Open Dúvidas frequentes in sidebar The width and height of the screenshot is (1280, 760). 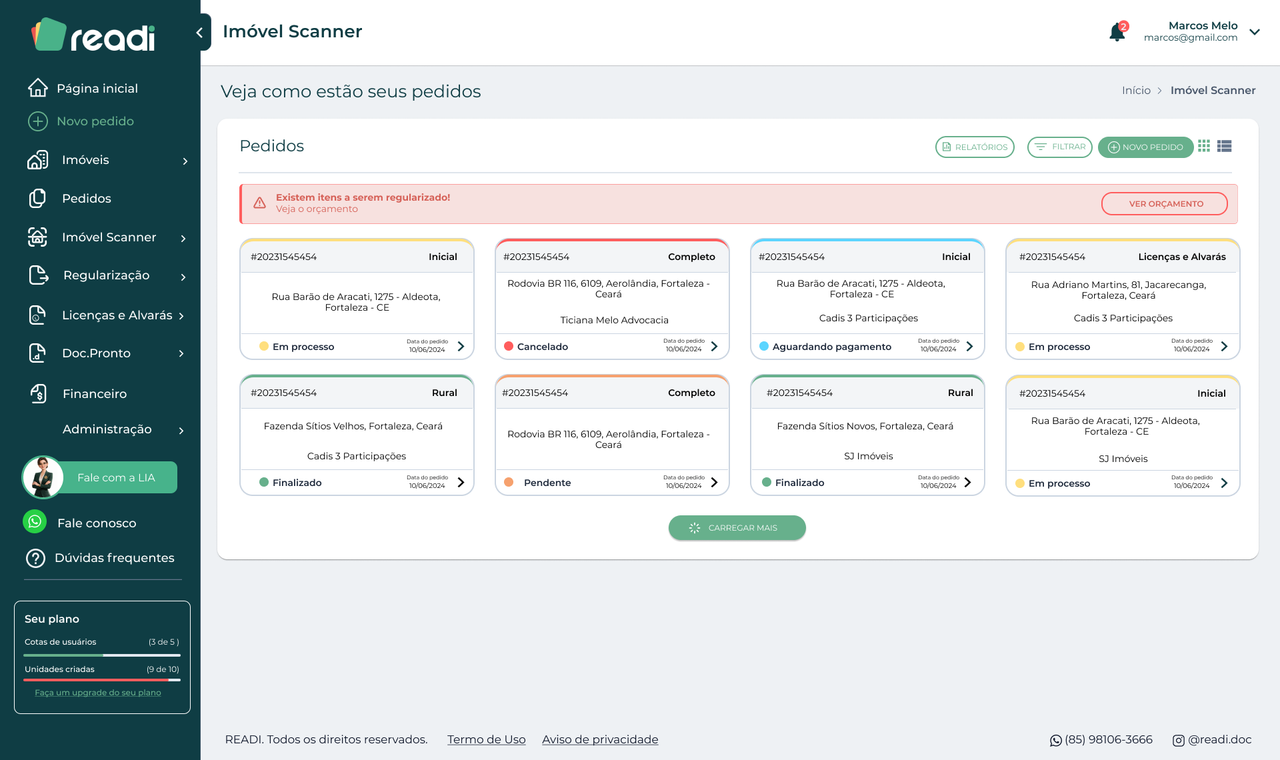click(114, 558)
